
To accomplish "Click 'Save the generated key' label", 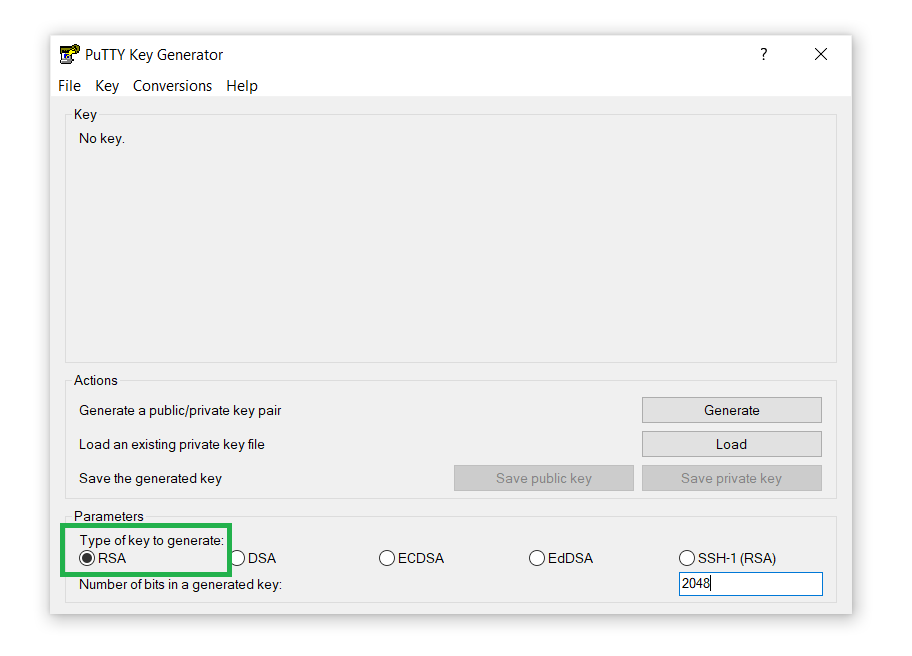I will tap(151, 479).
